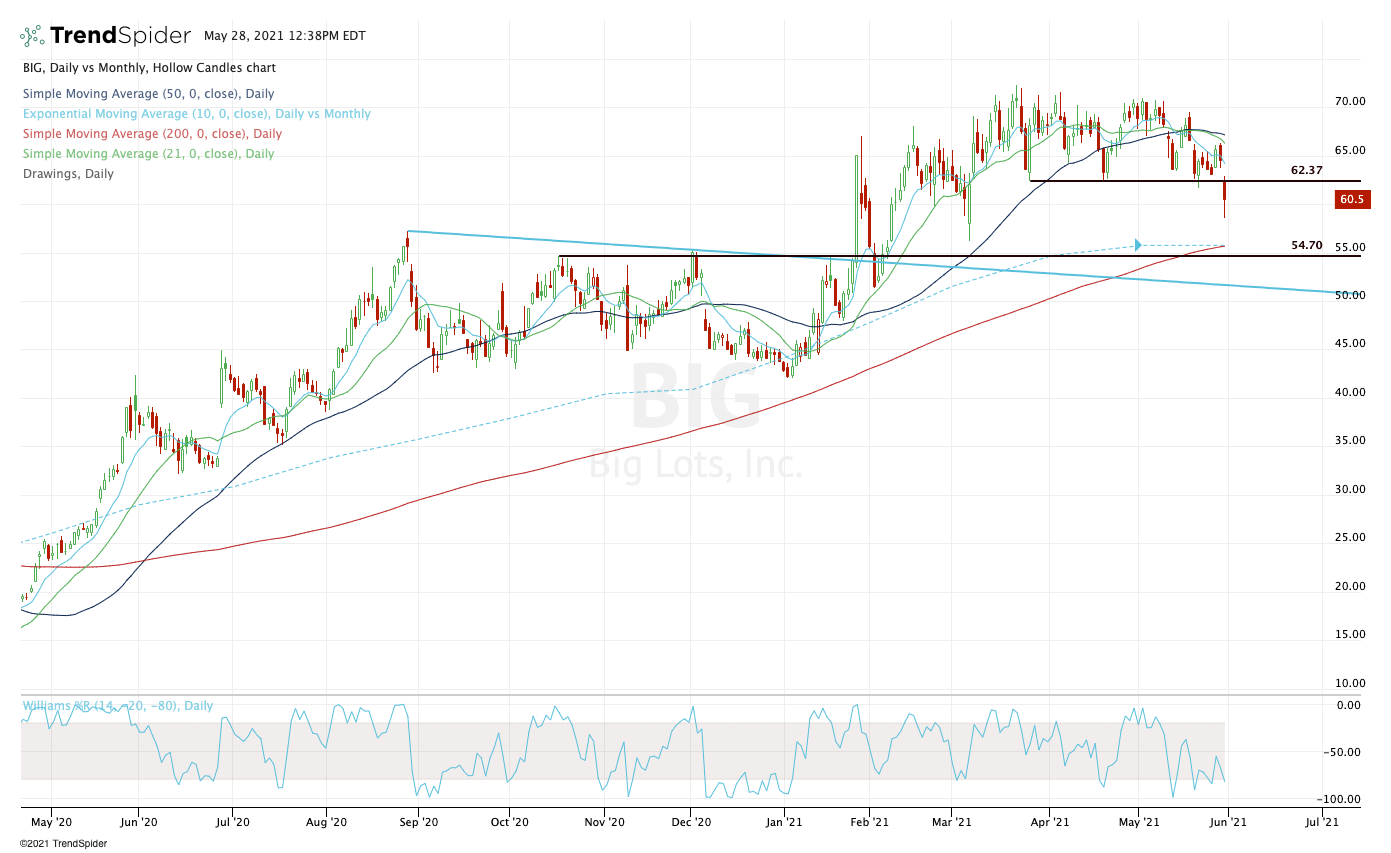Click the 45.00 price axis label
The width and height of the screenshot is (1391, 853).
coord(1350,344)
